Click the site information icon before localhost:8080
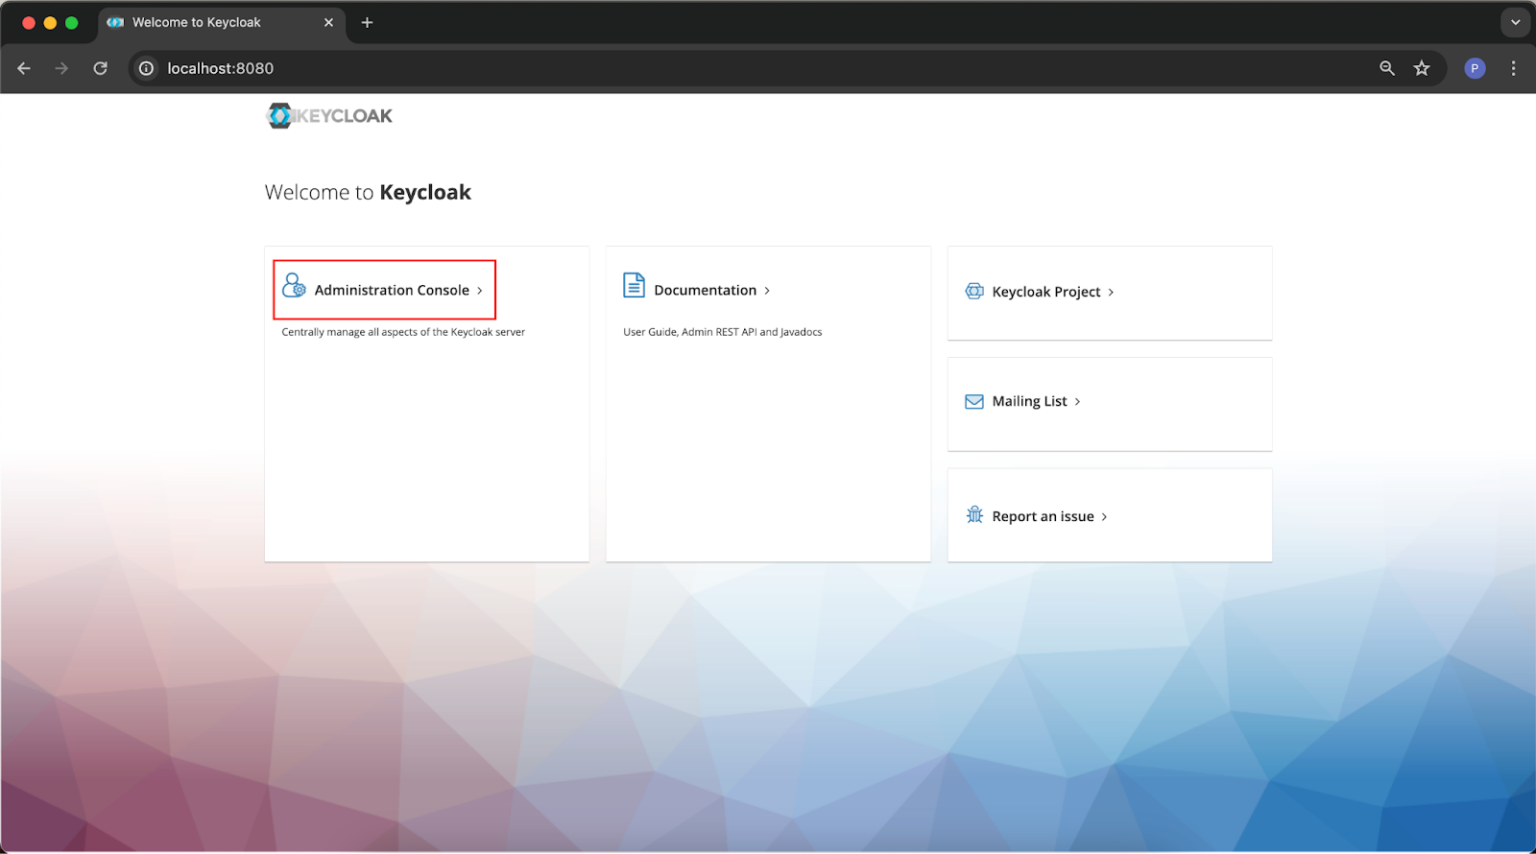 146,68
